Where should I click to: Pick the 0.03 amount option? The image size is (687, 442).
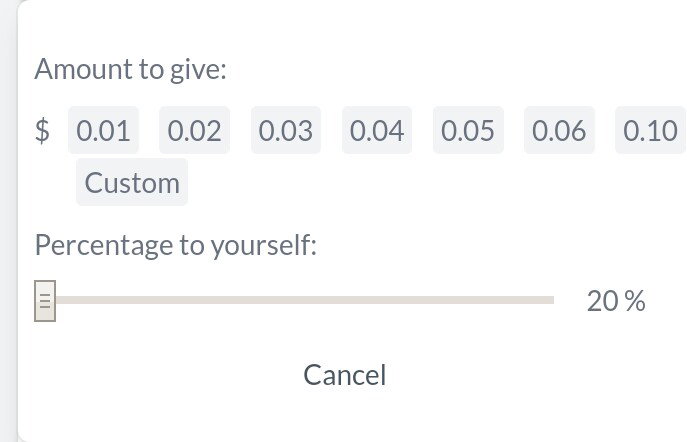tap(286, 130)
